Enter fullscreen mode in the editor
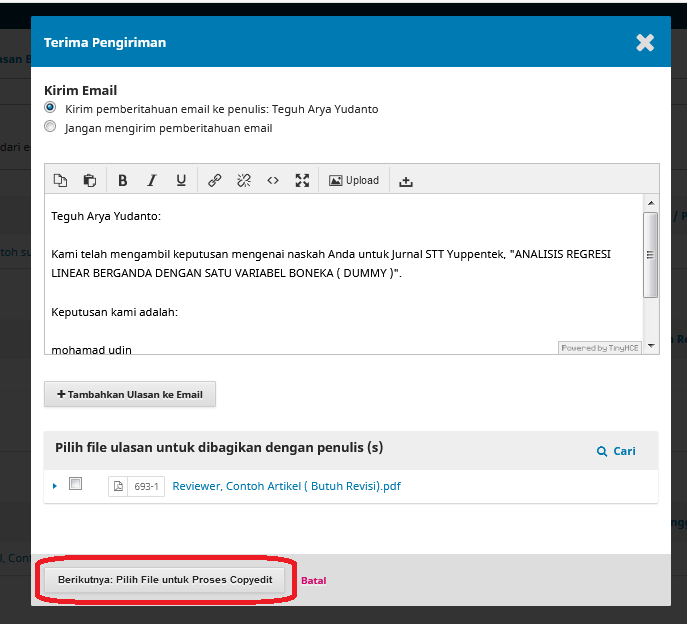This screenshot has height=624, width=687. 302,181
